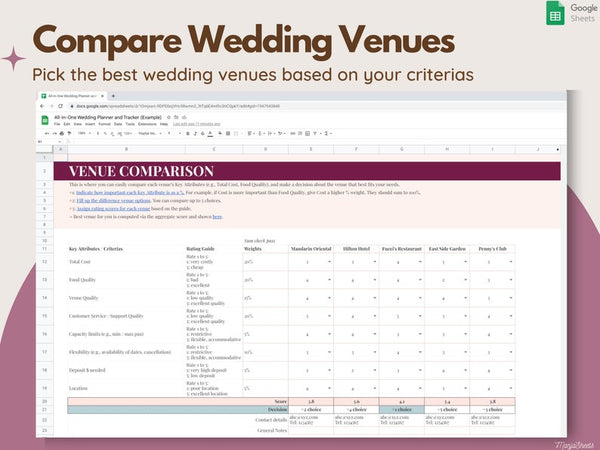Click the print icon in the toolbar
This screenshot has width=600, height=450.
(59, 132)
